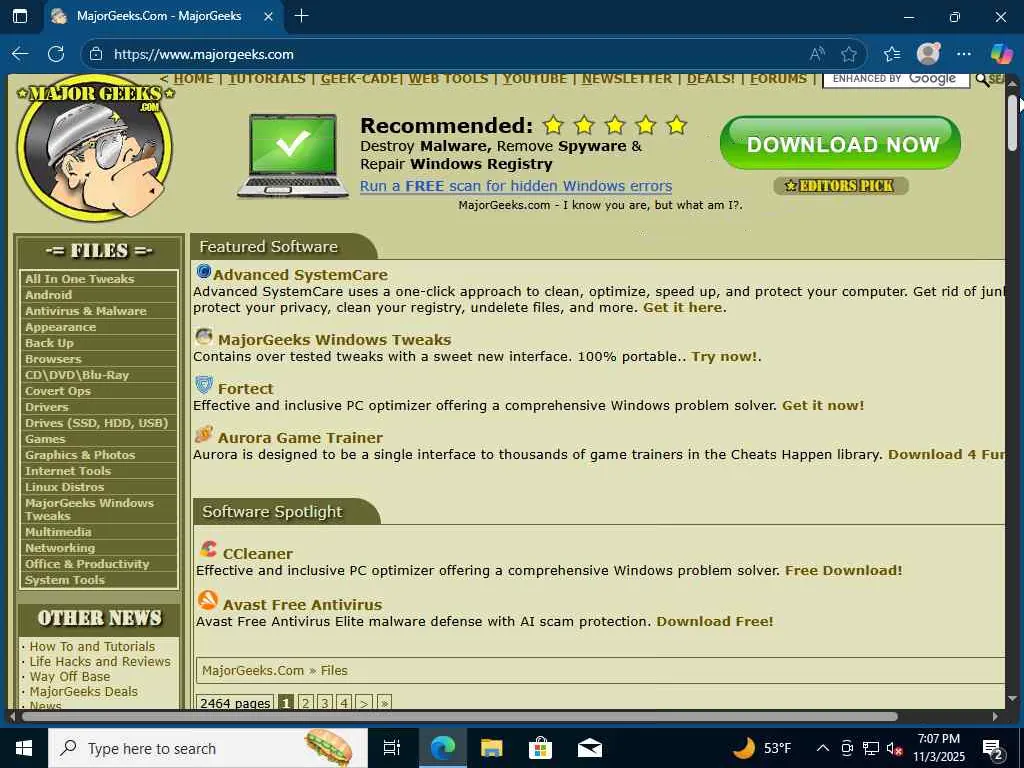Click the Google enhanced search field
Viewport: 1024px width, 768px height.
(895, 79)
